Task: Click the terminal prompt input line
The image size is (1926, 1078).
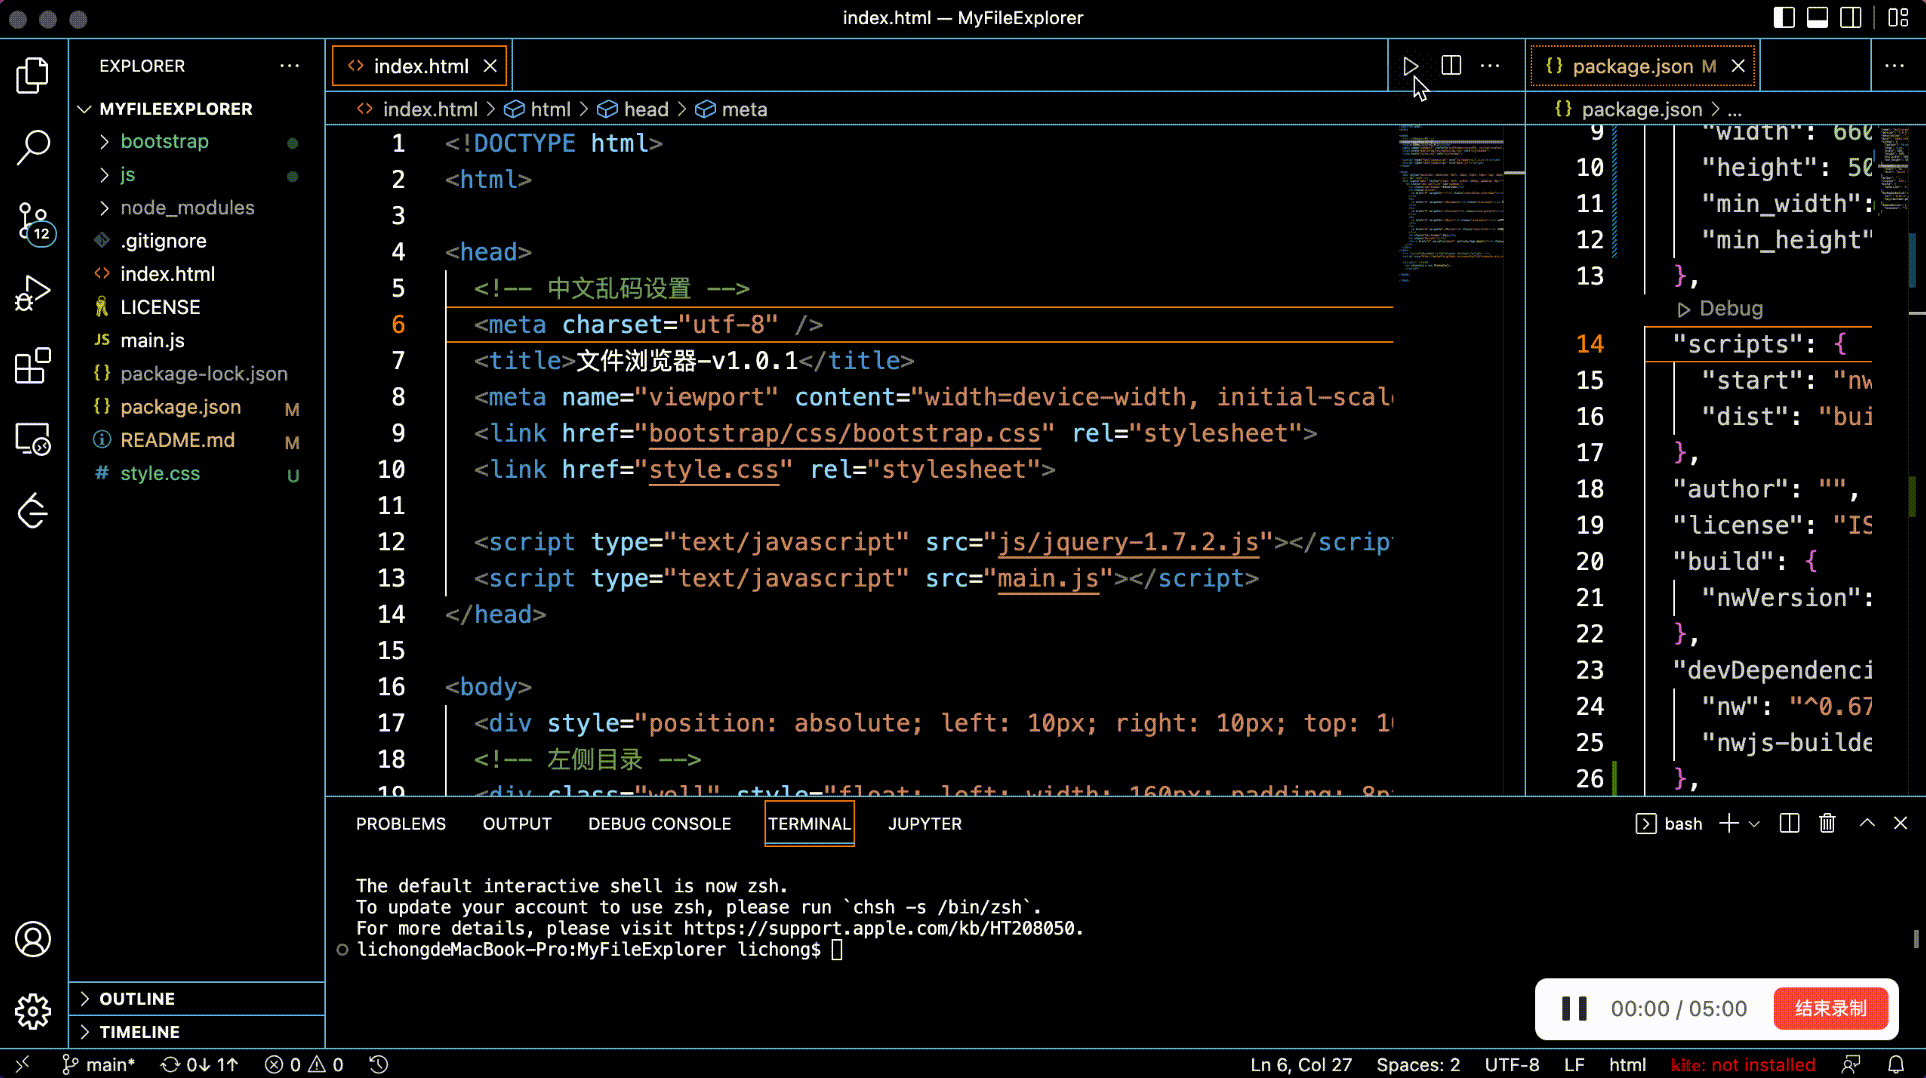Action: coord(600,949)
